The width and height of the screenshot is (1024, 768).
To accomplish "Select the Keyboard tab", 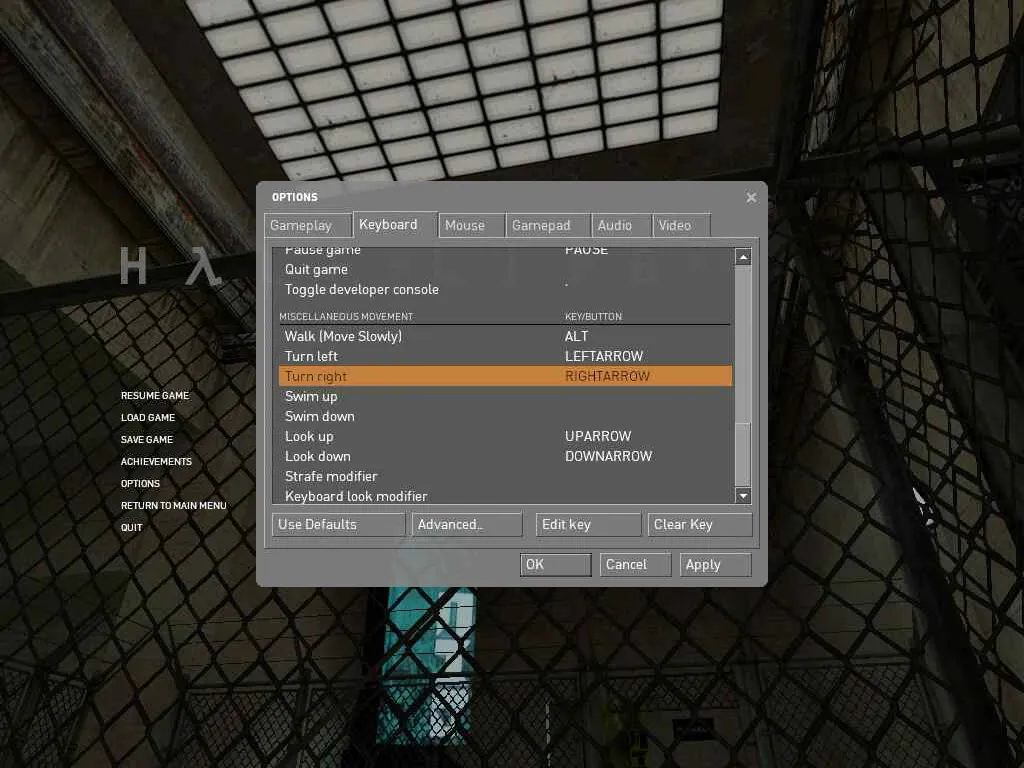I will 394,224.
